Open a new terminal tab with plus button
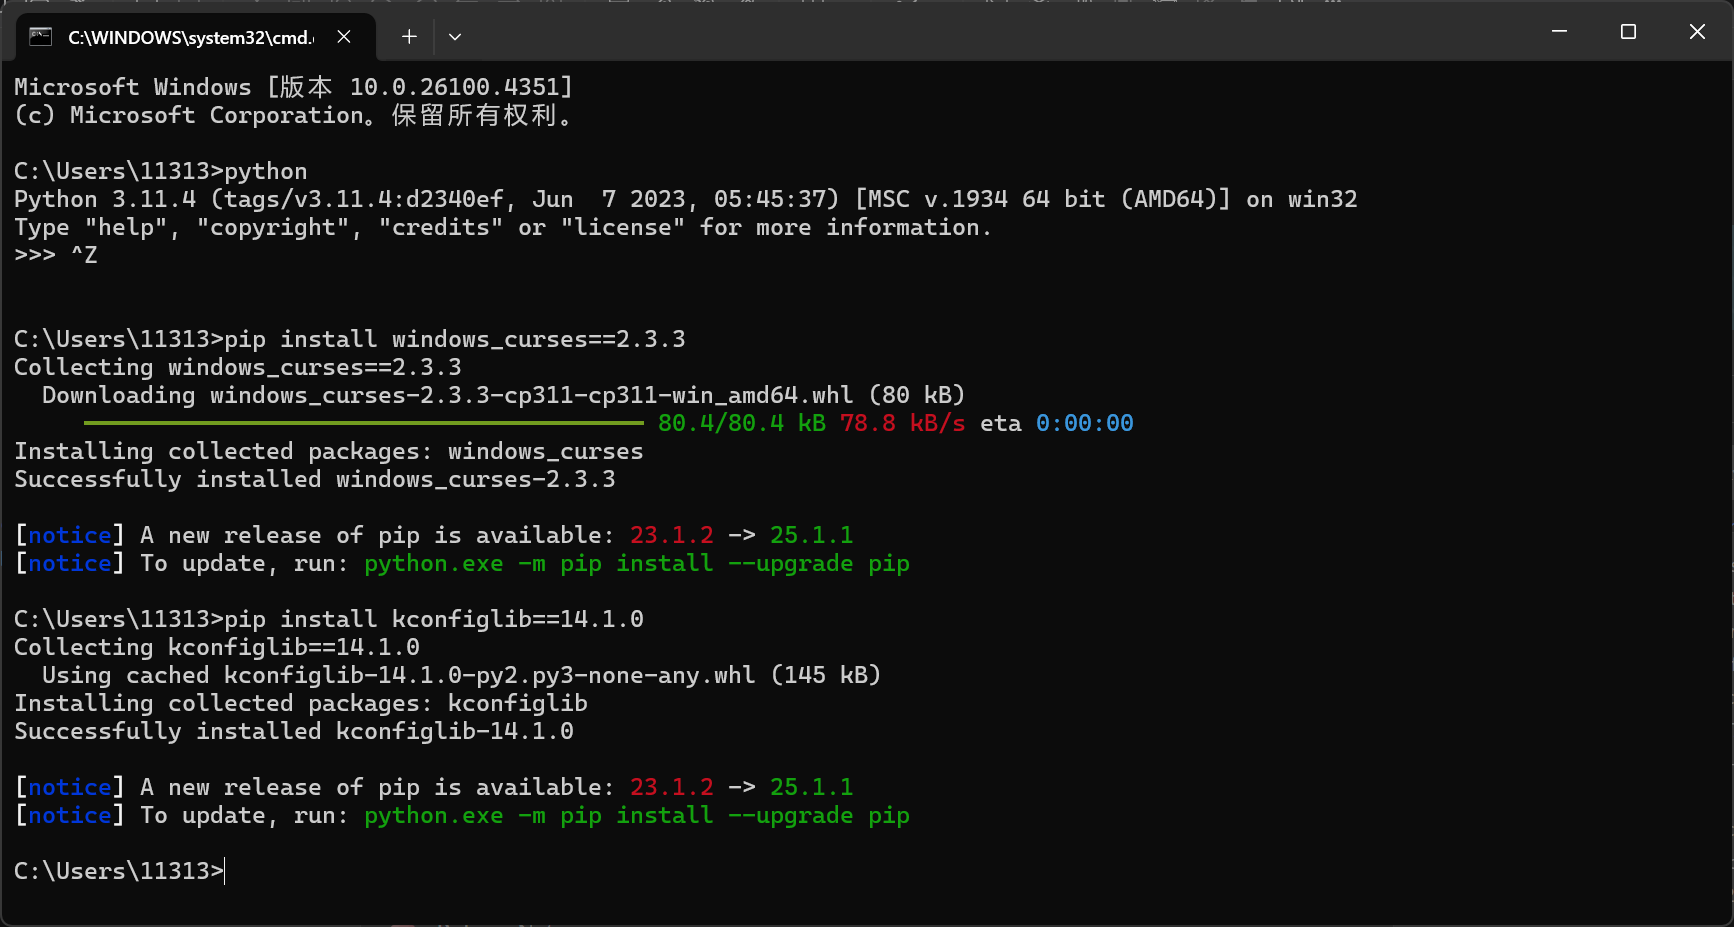This screenshot has height=927, width=1734. (409, 37)
